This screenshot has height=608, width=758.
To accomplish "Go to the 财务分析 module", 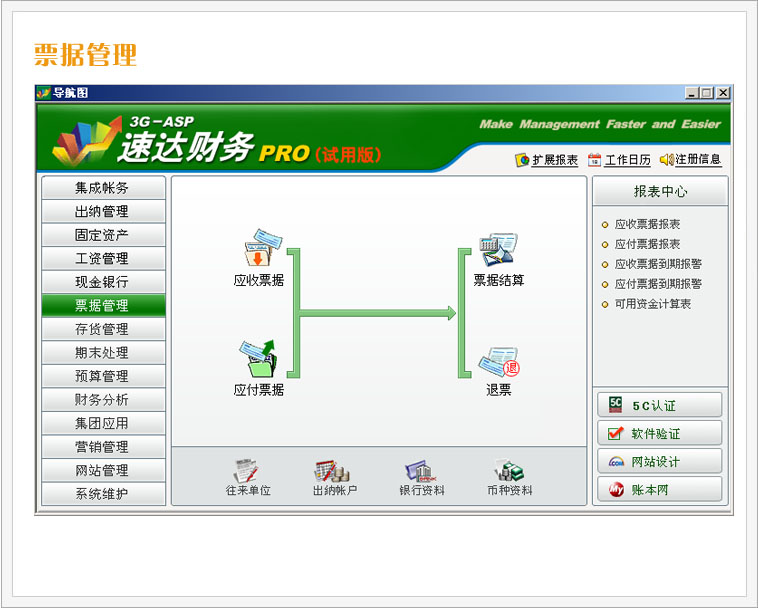I will click(x=103, y=400).
